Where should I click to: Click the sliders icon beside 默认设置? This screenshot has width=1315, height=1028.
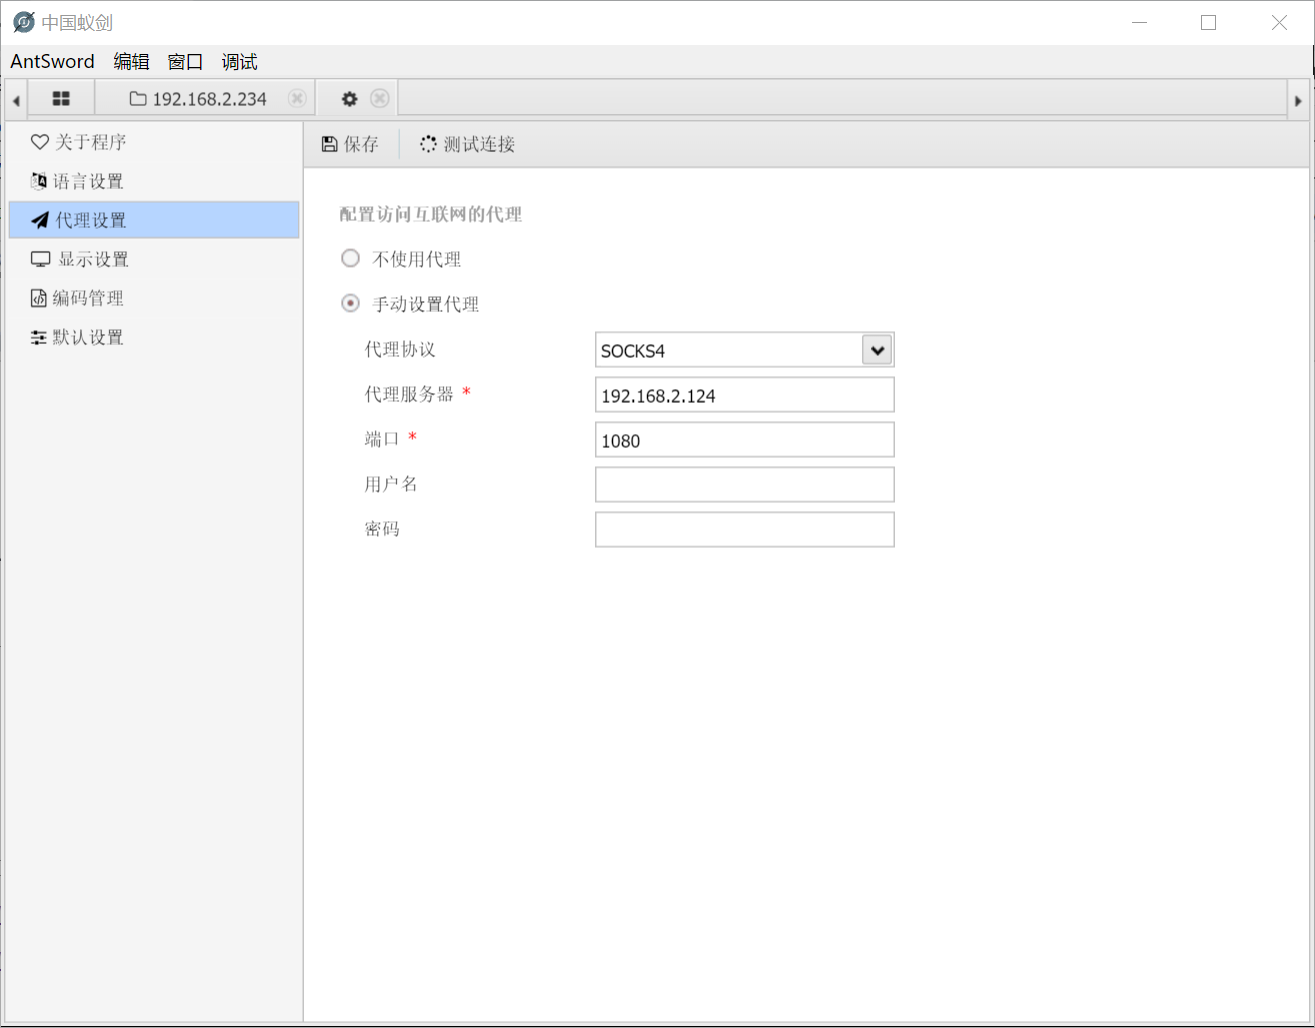pos(39,337)
